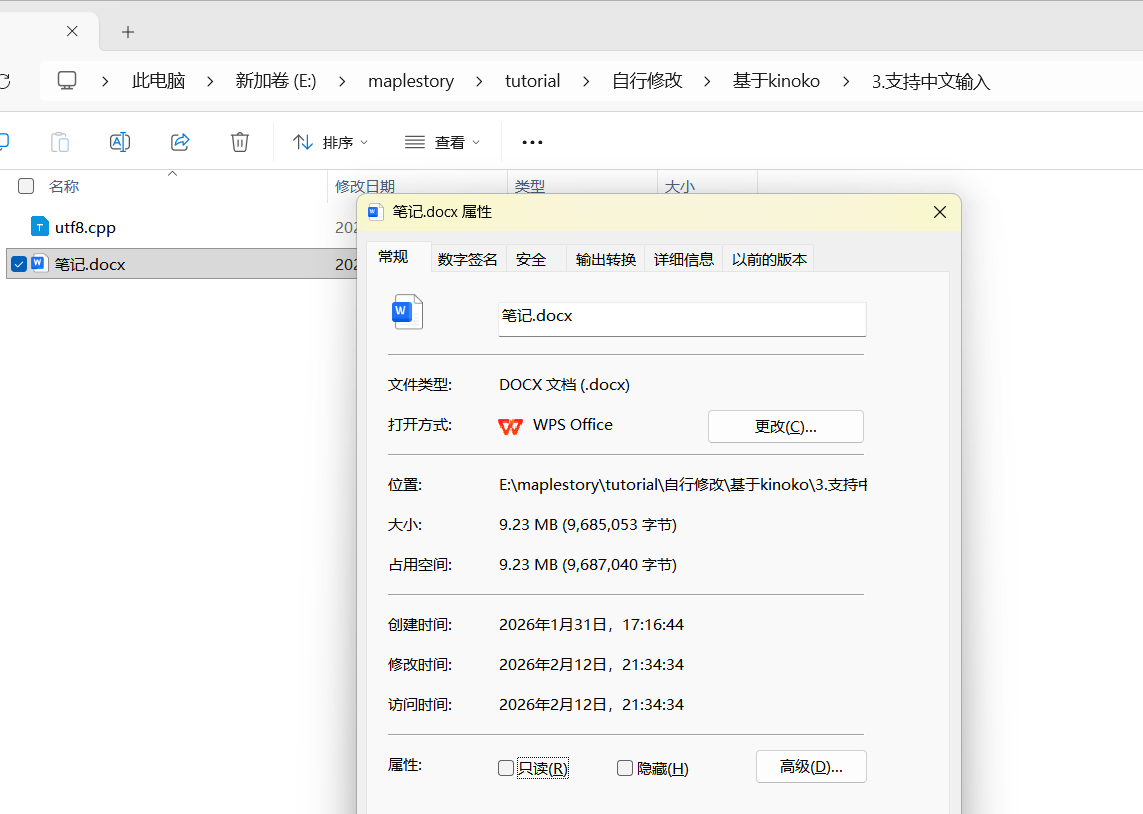1143x814 pixels.
Task: Open a new tab with the plus icon
Action: 128,32
